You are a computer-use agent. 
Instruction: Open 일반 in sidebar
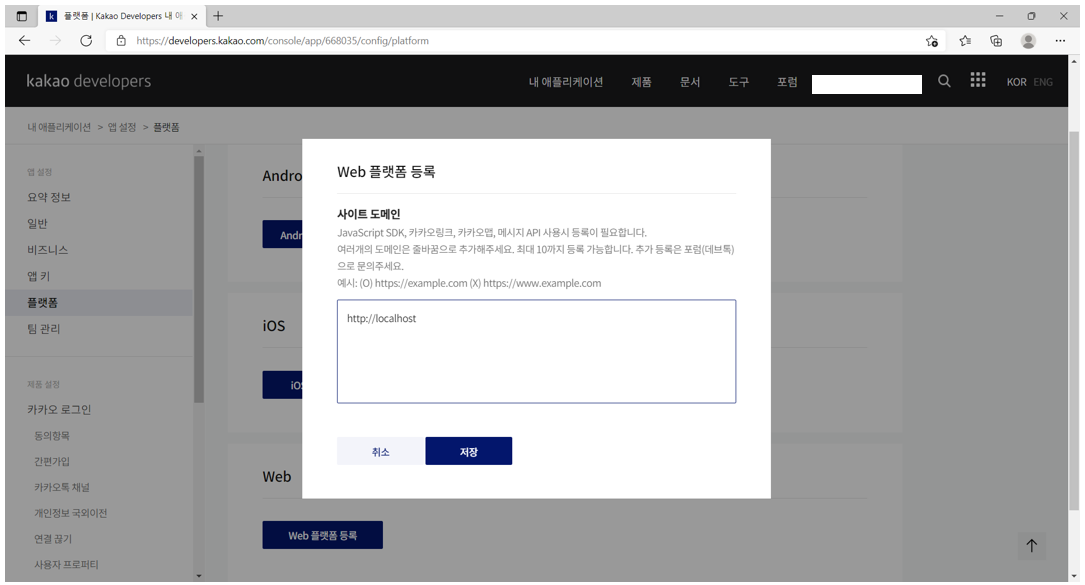point(37,224)
